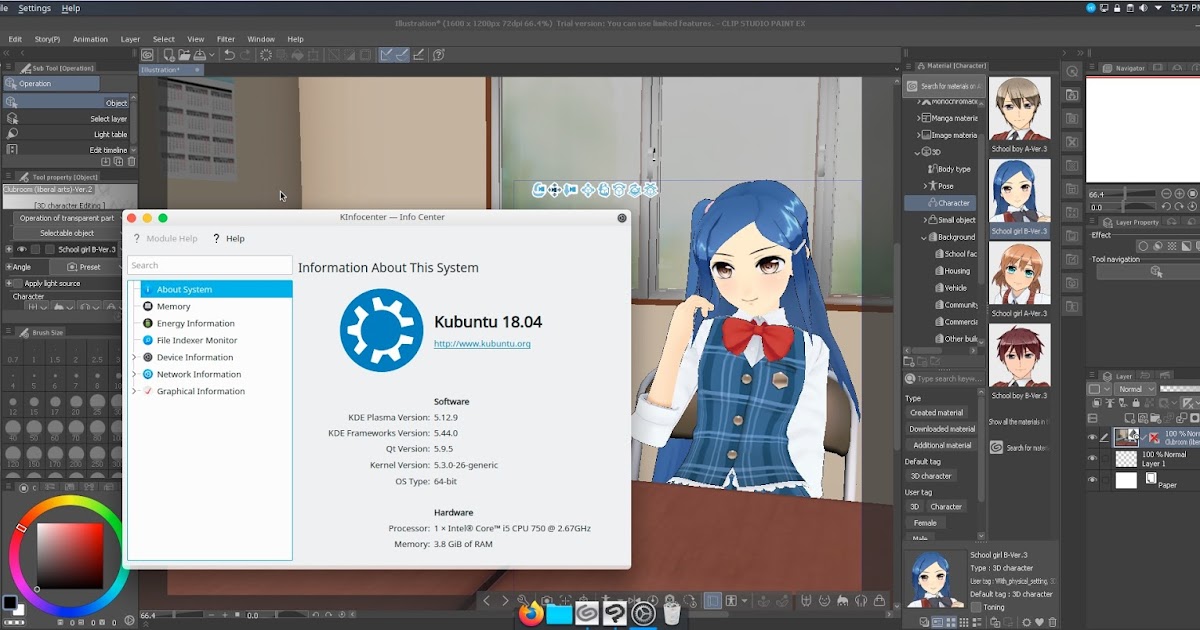Toggle visibility of the Clubroom 3D layer
Viewport: 1200px width, 630px height.
[1092, 437]
